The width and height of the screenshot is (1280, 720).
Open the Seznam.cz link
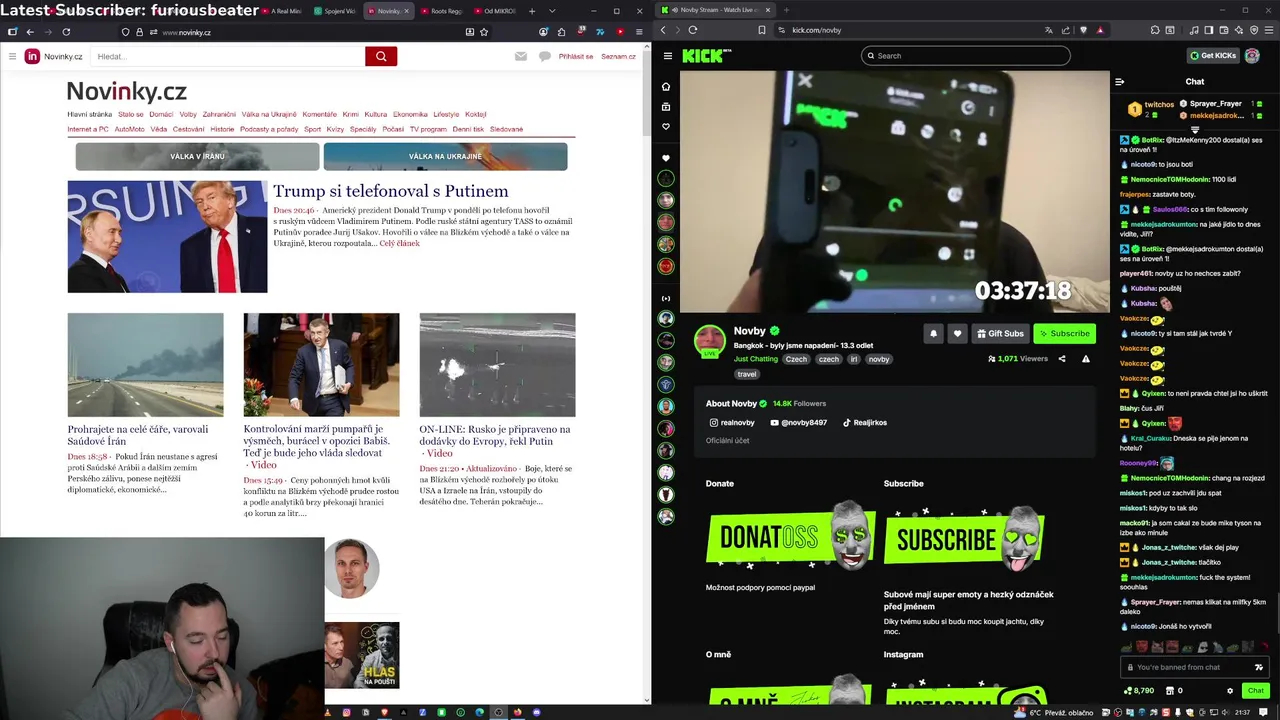click(x=618, y=56)
